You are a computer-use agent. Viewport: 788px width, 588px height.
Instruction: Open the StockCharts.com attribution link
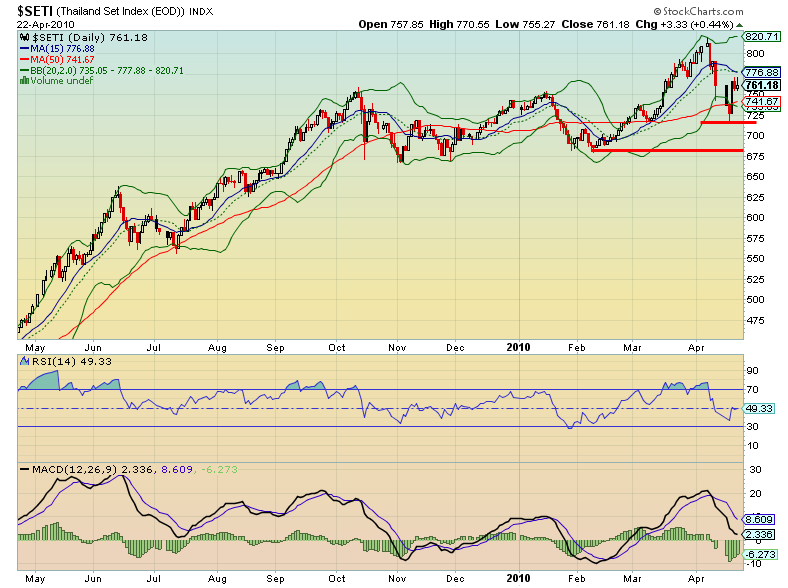(x=699, y=11)
